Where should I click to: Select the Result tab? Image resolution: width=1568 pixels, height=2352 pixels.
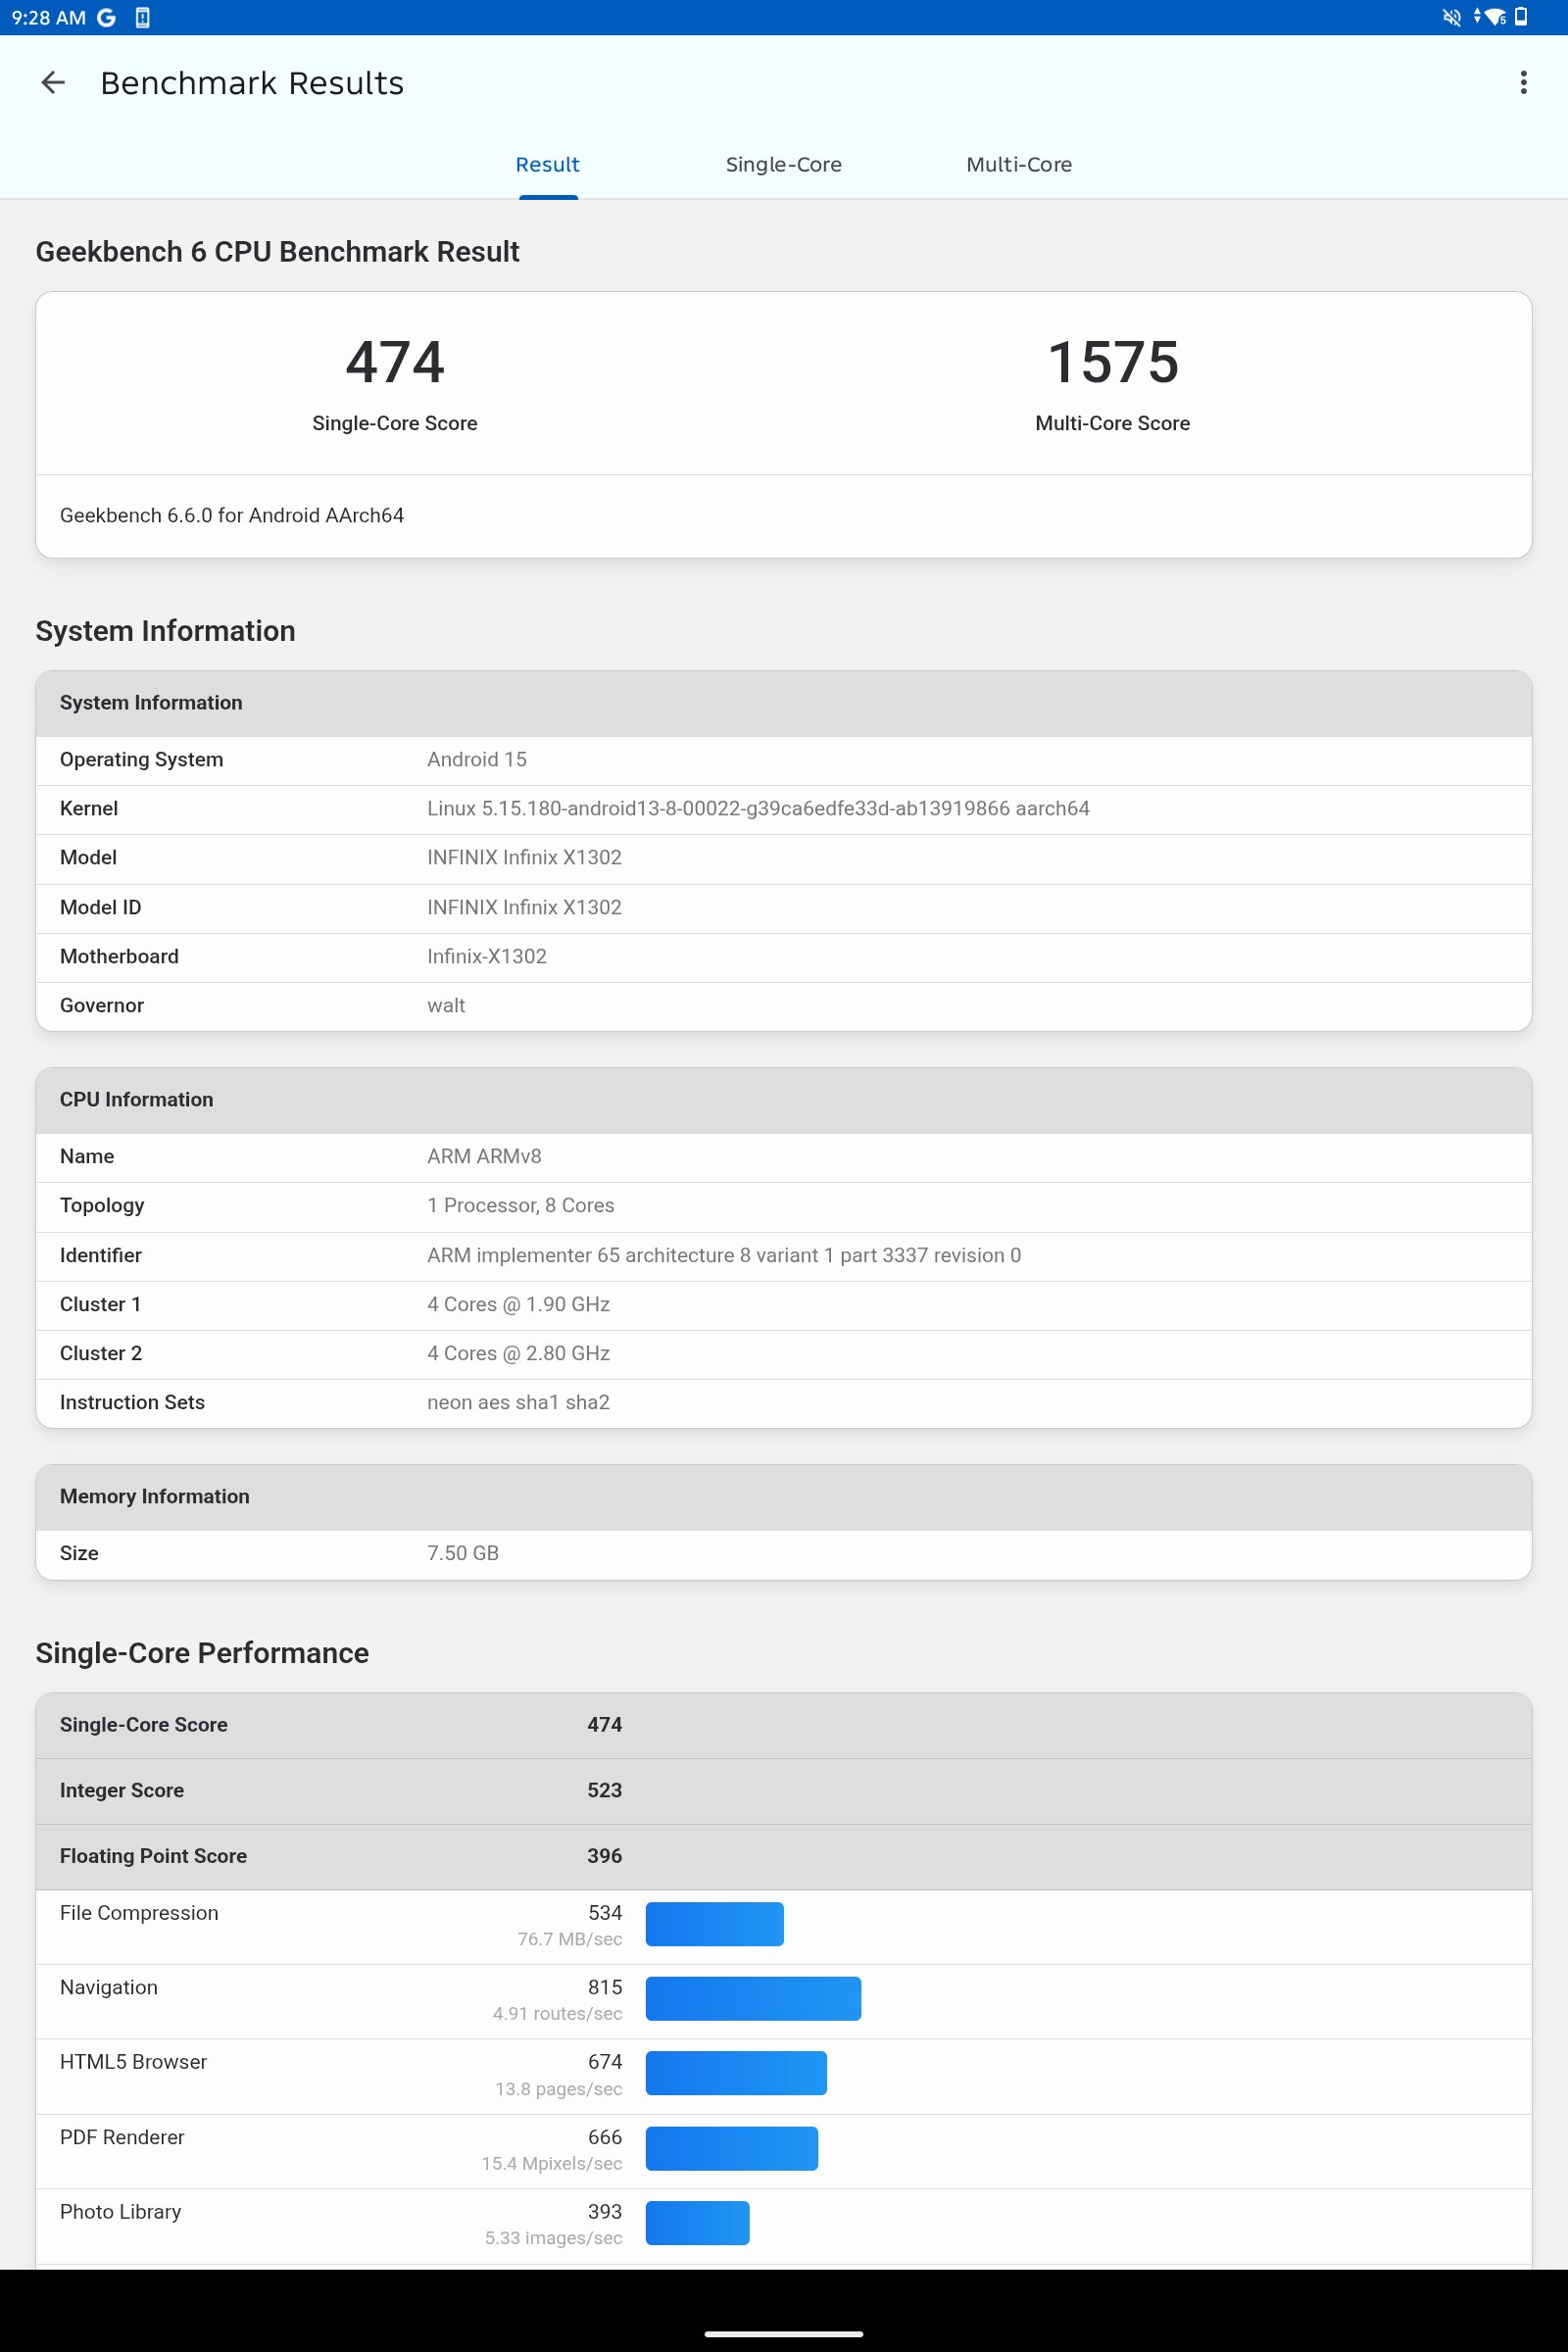click(547, 165)
